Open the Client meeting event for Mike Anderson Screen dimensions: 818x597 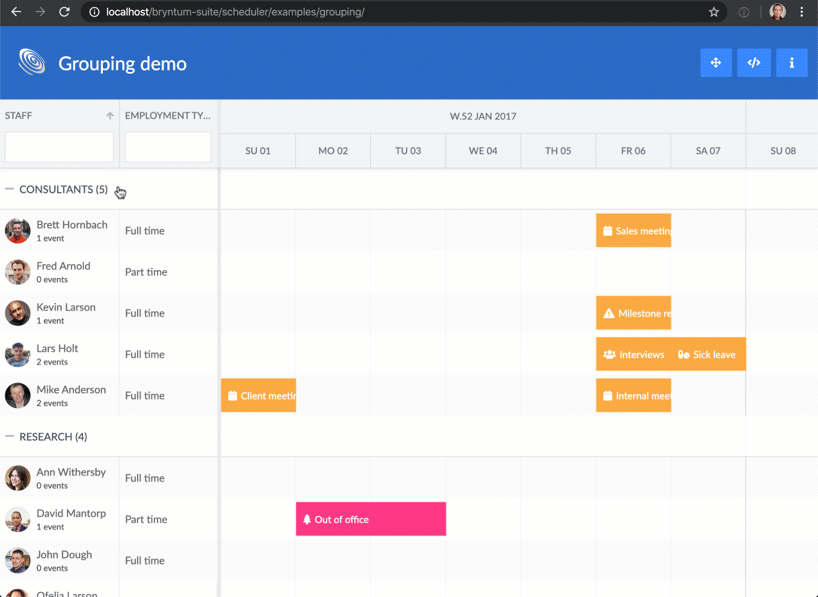click(258, 395)
